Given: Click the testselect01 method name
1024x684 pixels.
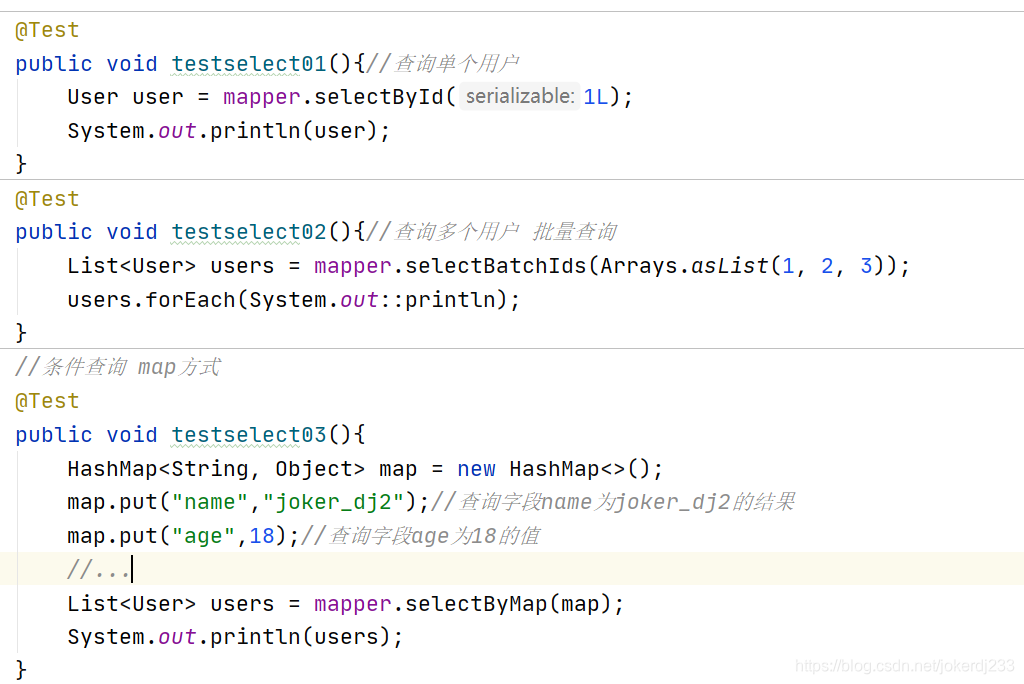Looking at the screenshot, I should (249, 64).
